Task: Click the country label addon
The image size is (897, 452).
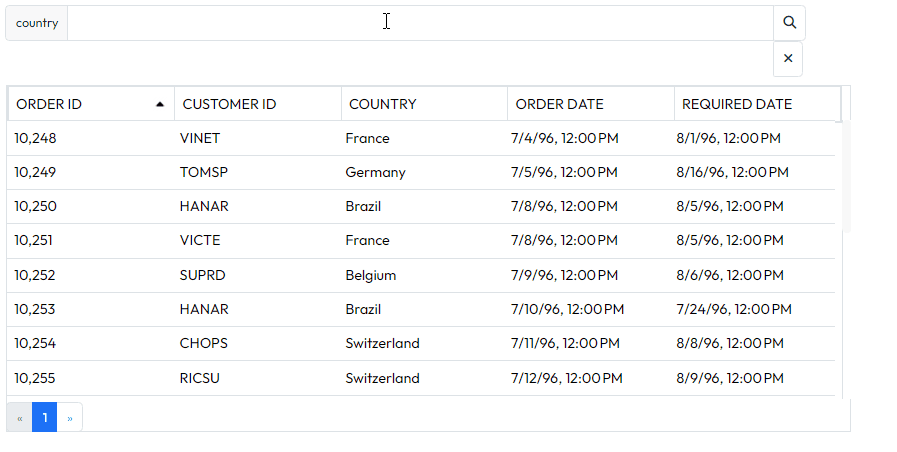Action: [x=37, y=23]
